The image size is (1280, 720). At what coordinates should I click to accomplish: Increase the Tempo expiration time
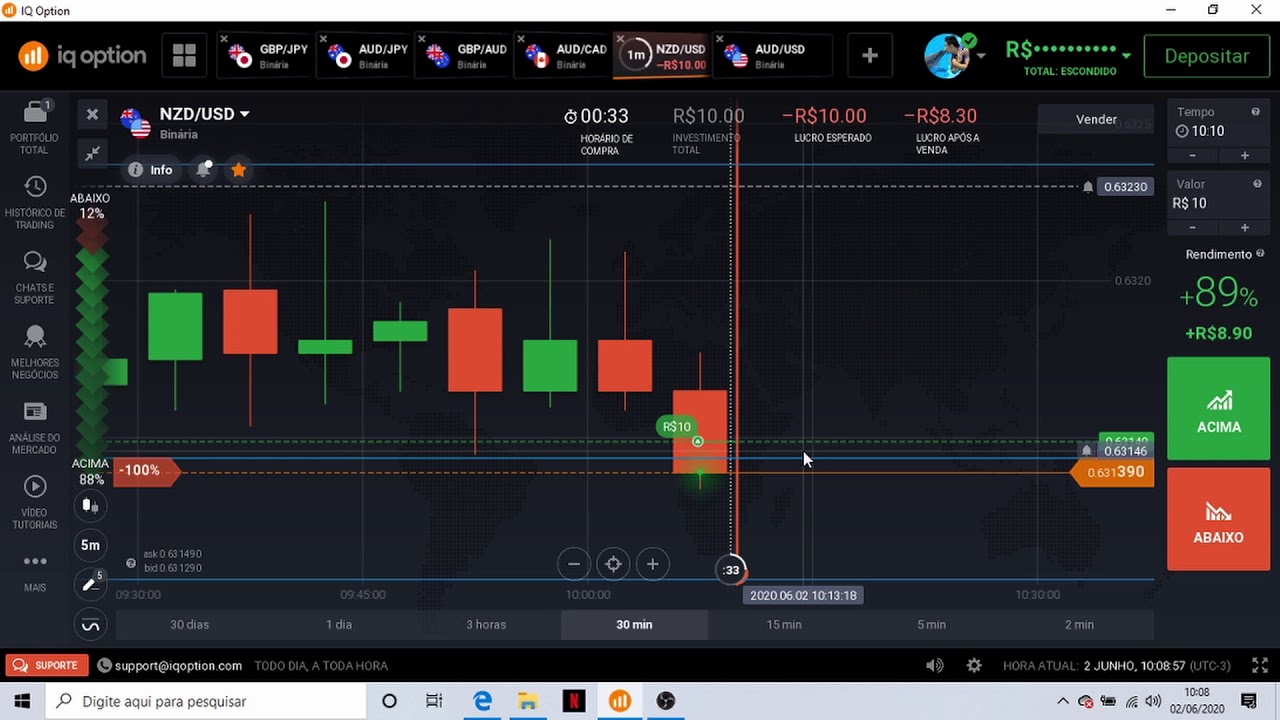[x=1245, y=155]
